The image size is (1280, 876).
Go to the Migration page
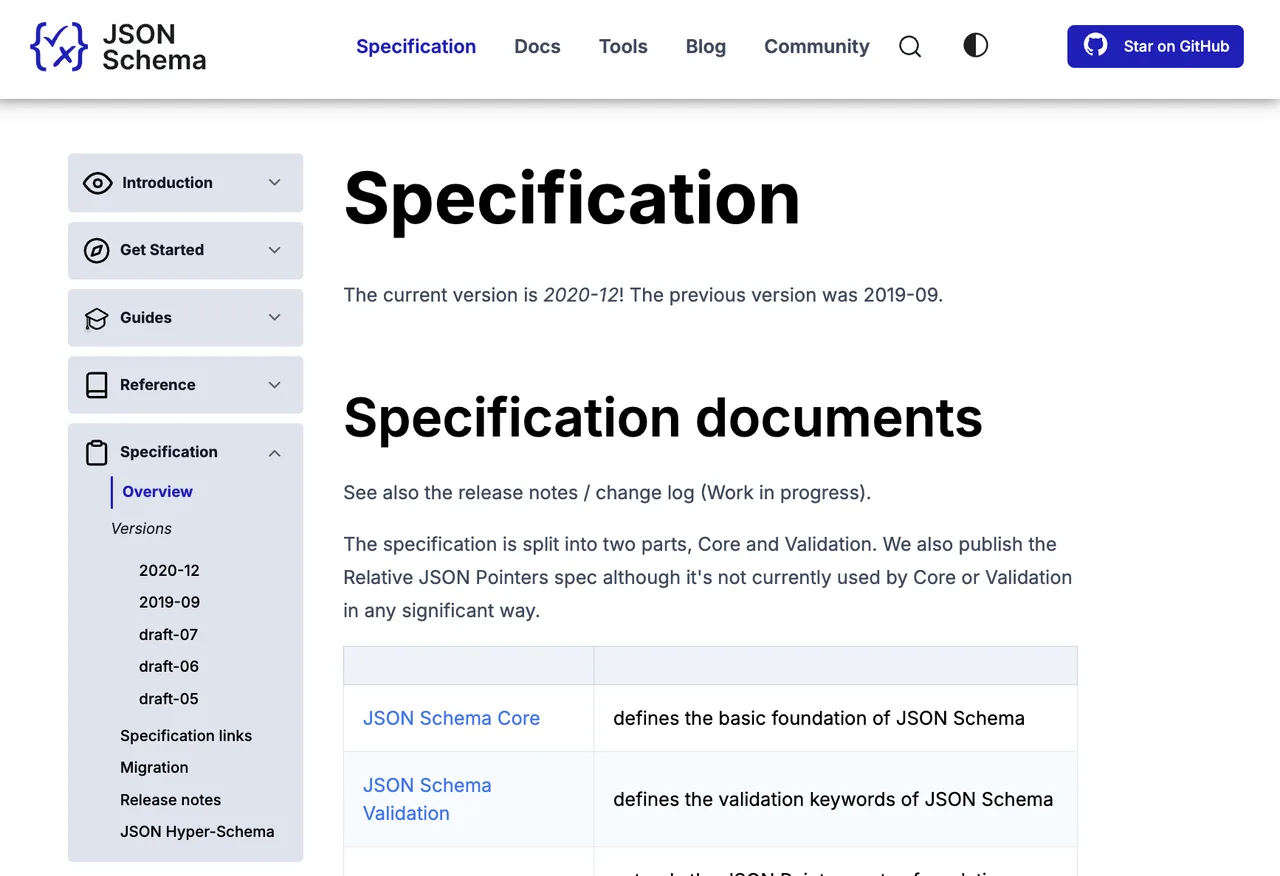tap(154, 767)
